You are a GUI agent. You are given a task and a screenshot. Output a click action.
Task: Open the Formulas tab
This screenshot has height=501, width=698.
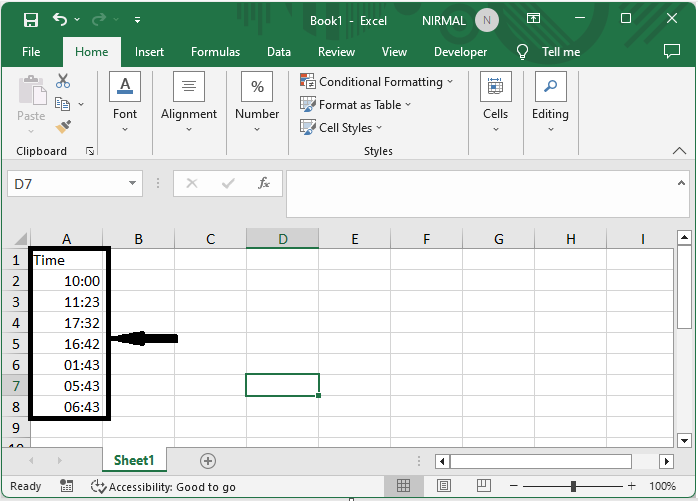pos(215,52)
